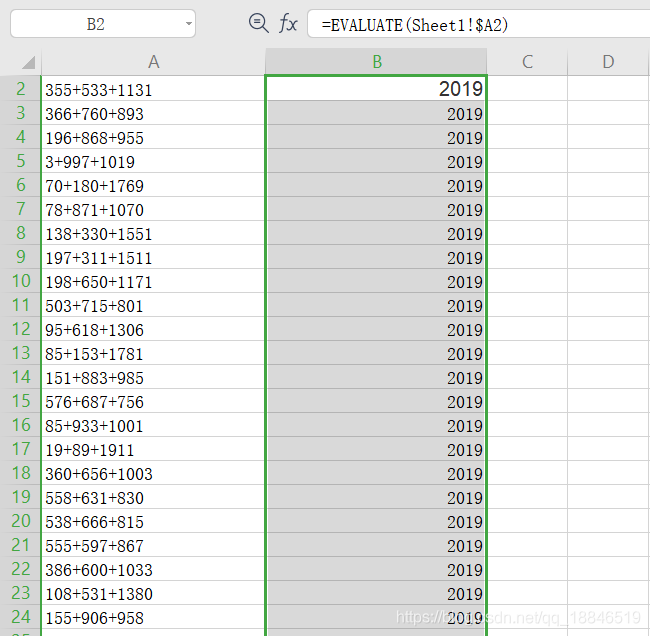Select row 3 header
The width and height of the screenshot is (650, 636).
coord(21,113)
